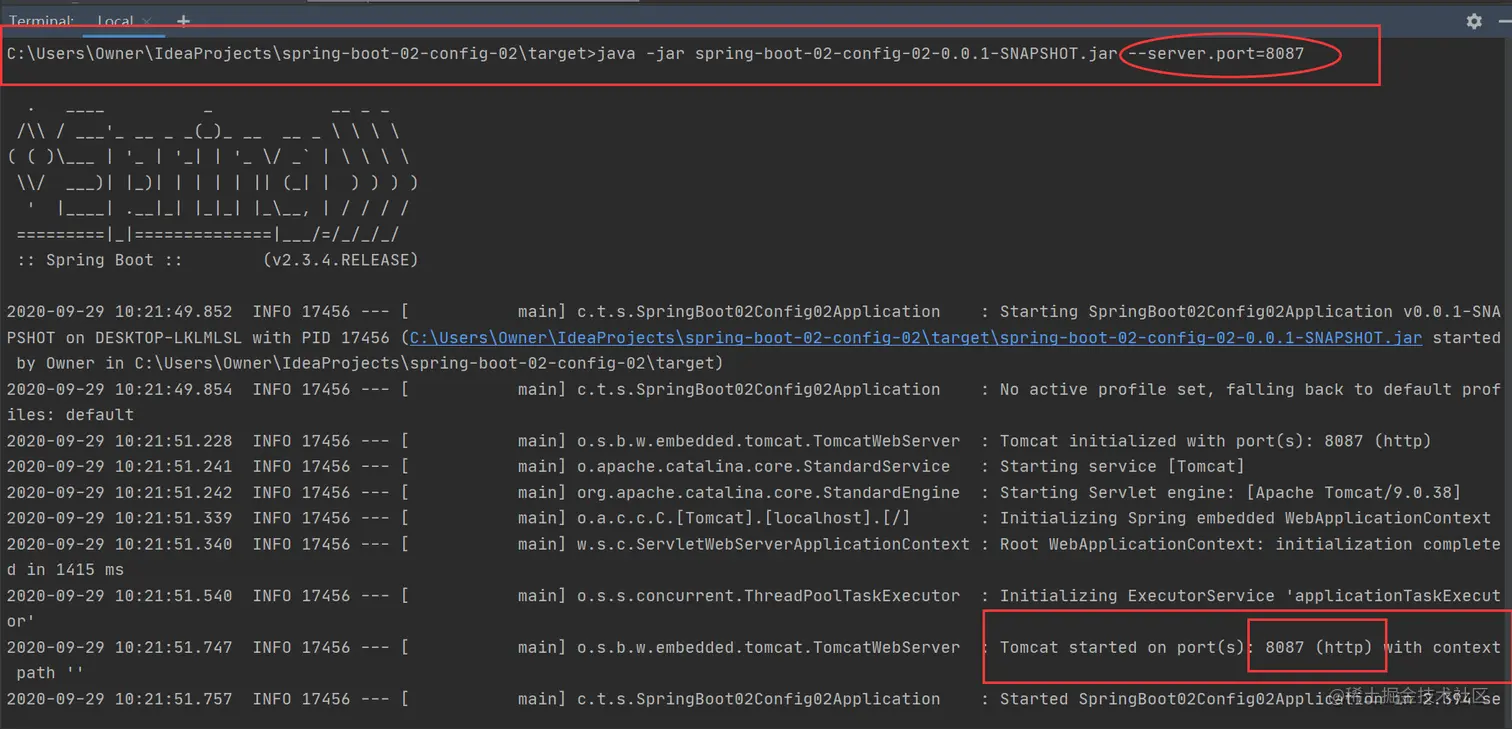The image size is (1512, 729).
Task: Click the Spring Boot (v2.3.4.RELEASE) version line
Action: coord(217,260)
